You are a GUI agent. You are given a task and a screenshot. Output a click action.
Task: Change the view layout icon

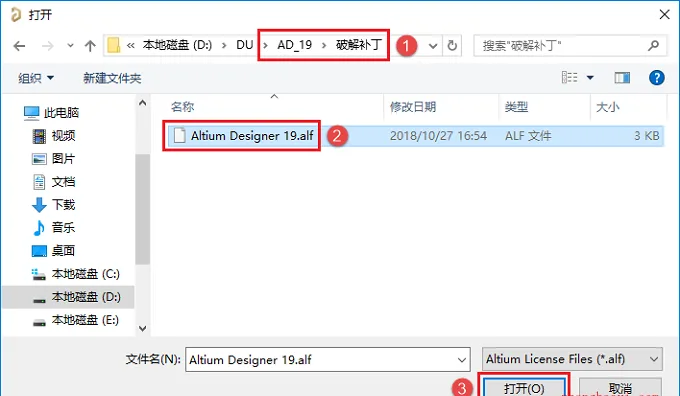coord(569,78)
